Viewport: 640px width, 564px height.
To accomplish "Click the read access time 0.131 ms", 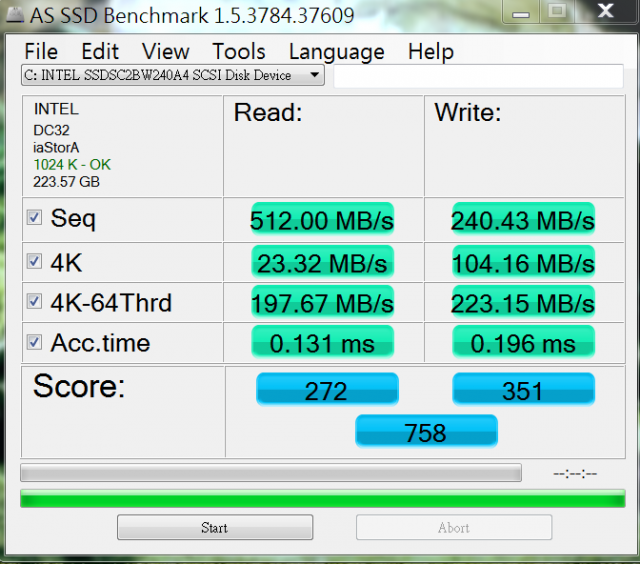I will coord(322,342).
